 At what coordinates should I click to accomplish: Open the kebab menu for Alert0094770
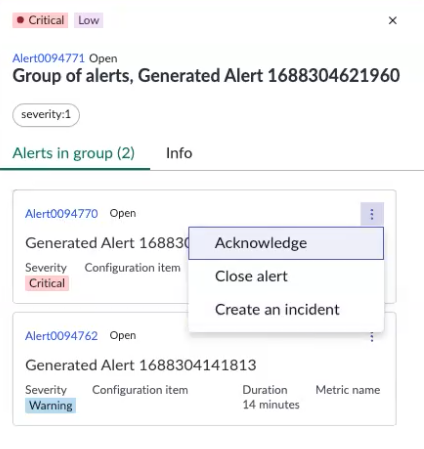(372, 214)
